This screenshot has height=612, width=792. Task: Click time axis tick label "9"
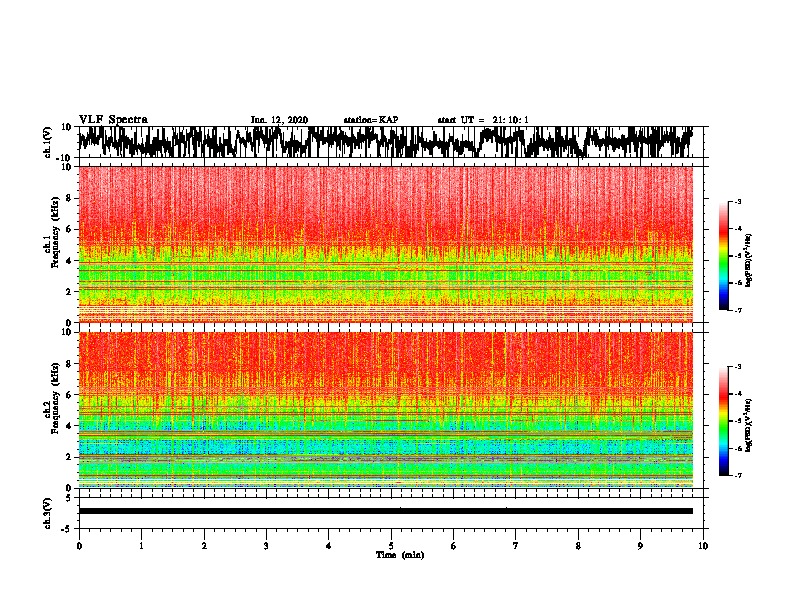tap(640, 546)
